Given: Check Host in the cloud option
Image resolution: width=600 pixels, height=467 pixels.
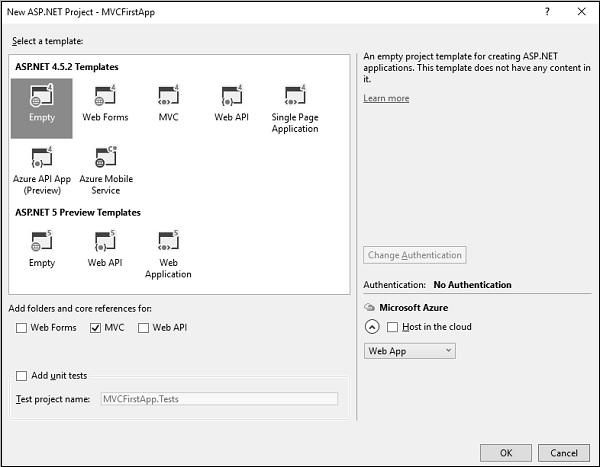Looking at the screenshot, I should 392,327.
